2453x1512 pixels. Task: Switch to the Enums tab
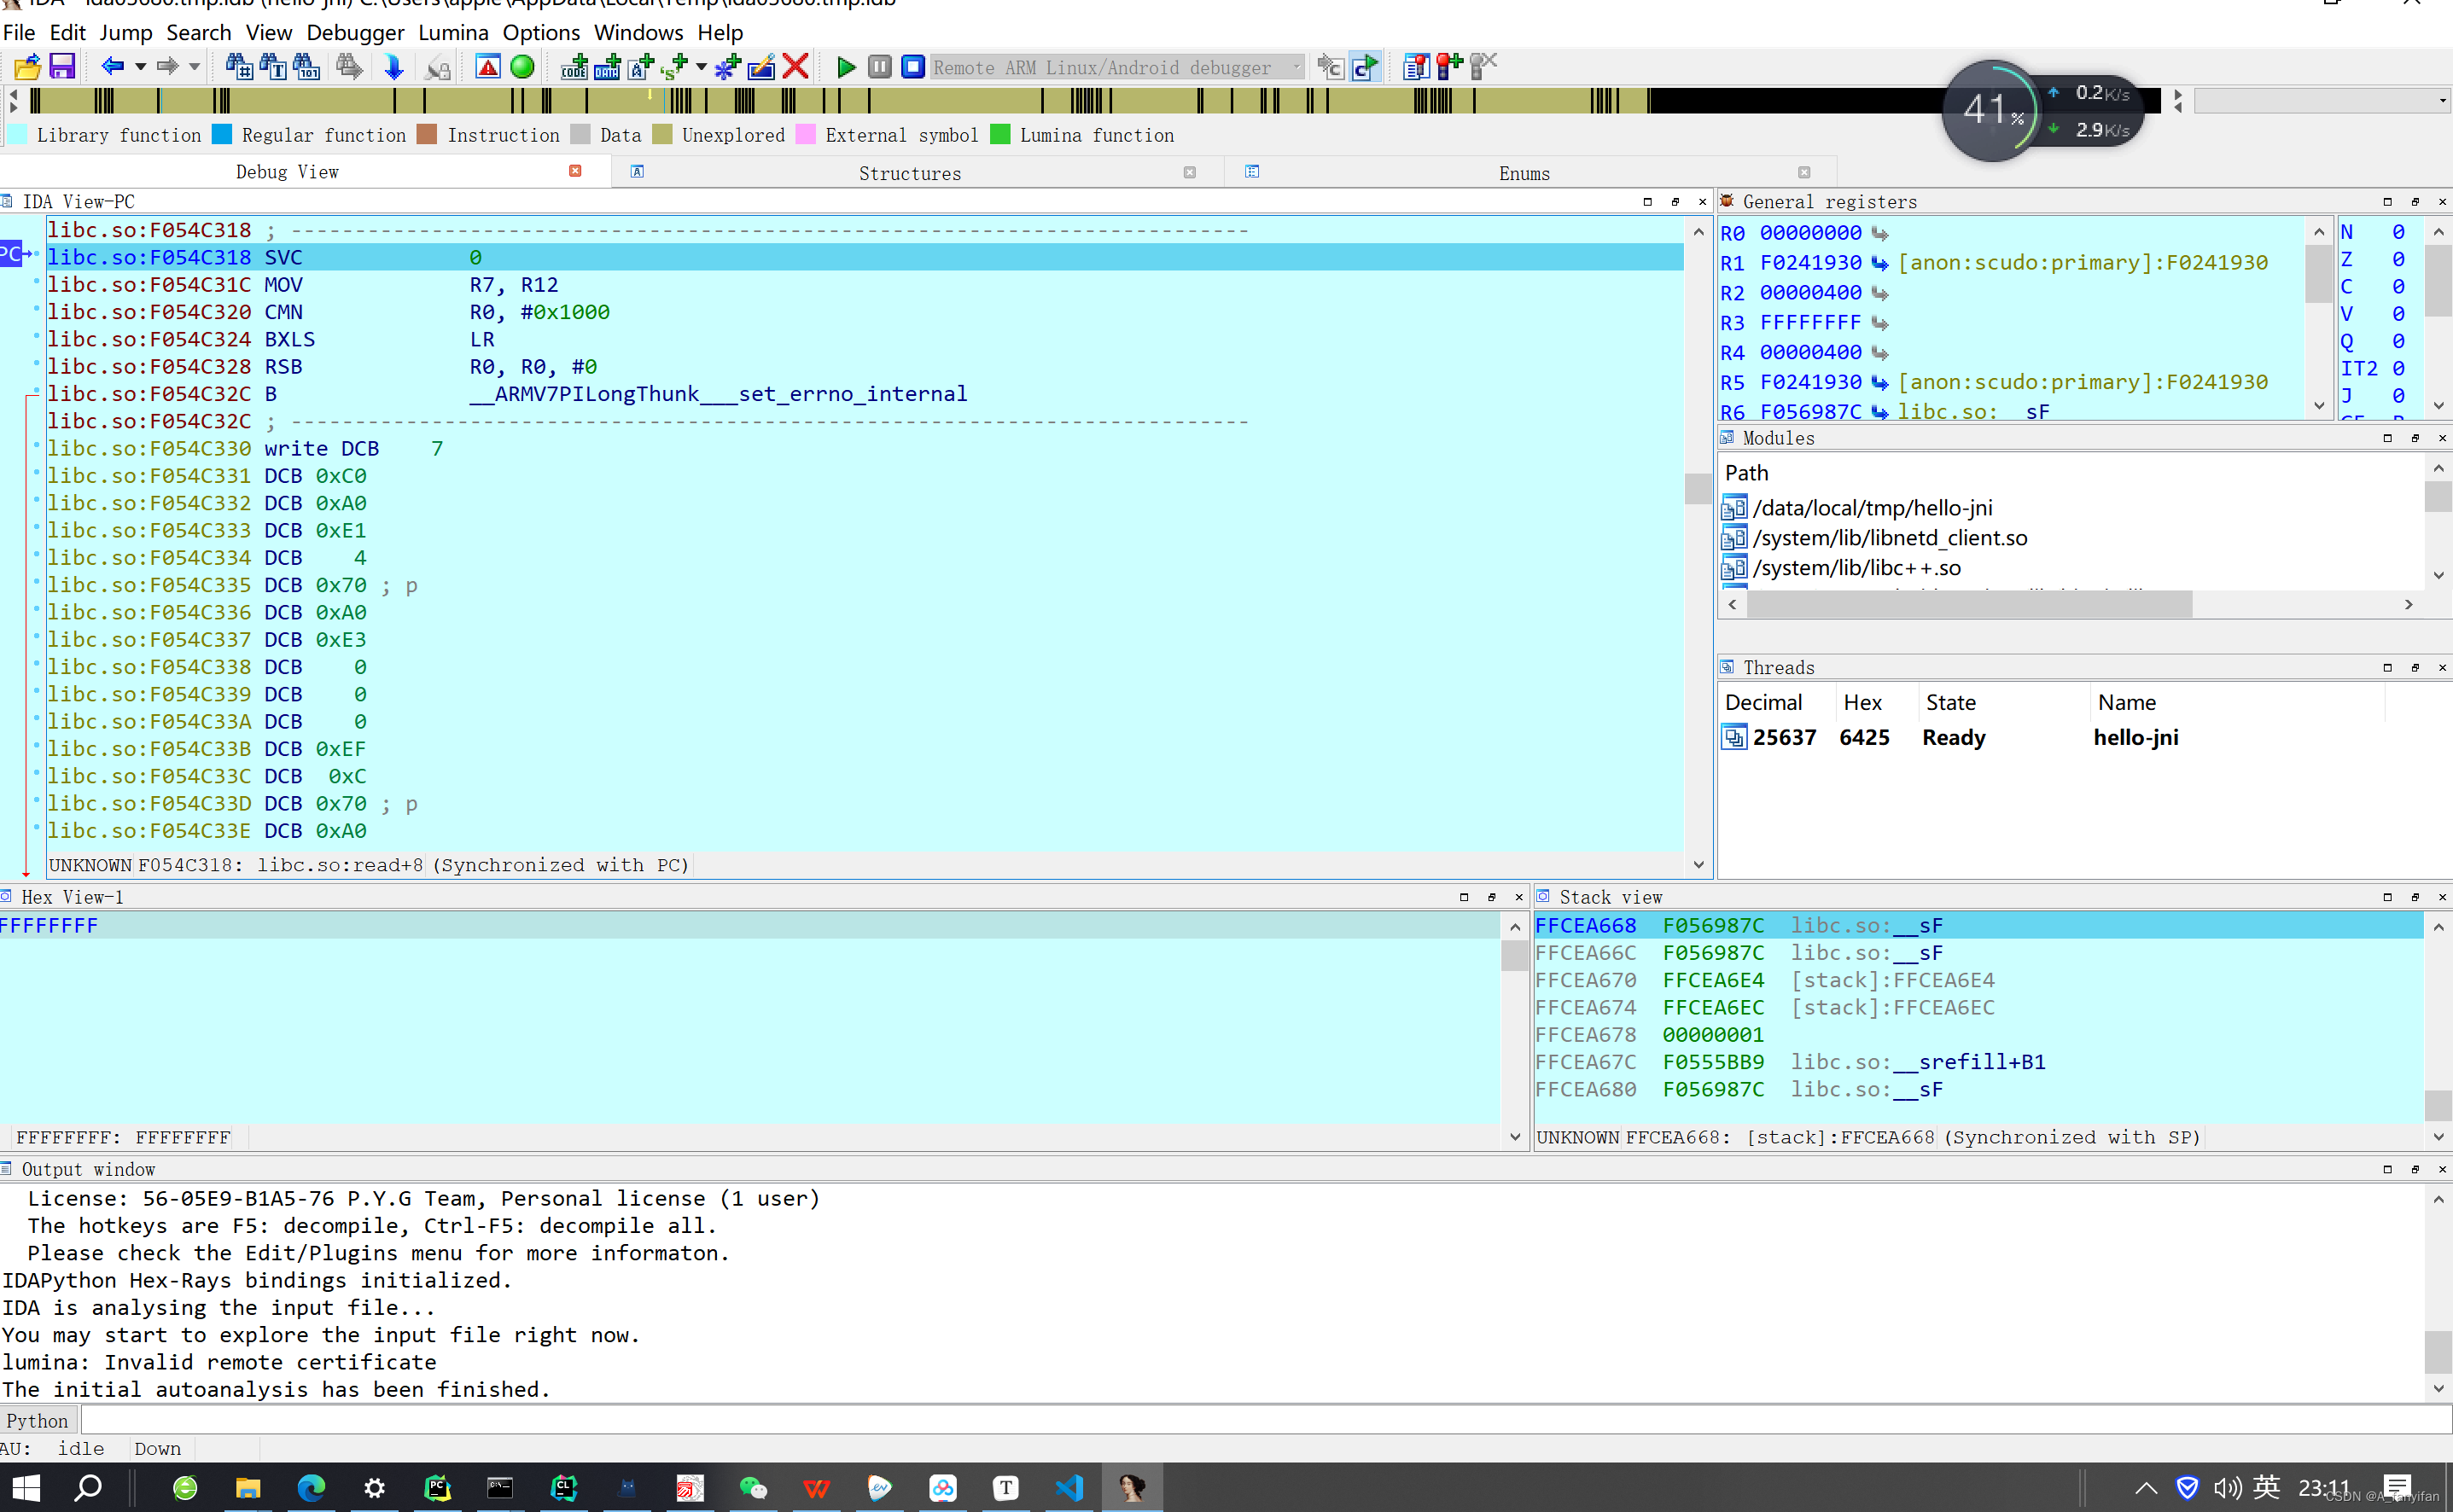(1523, 173)
